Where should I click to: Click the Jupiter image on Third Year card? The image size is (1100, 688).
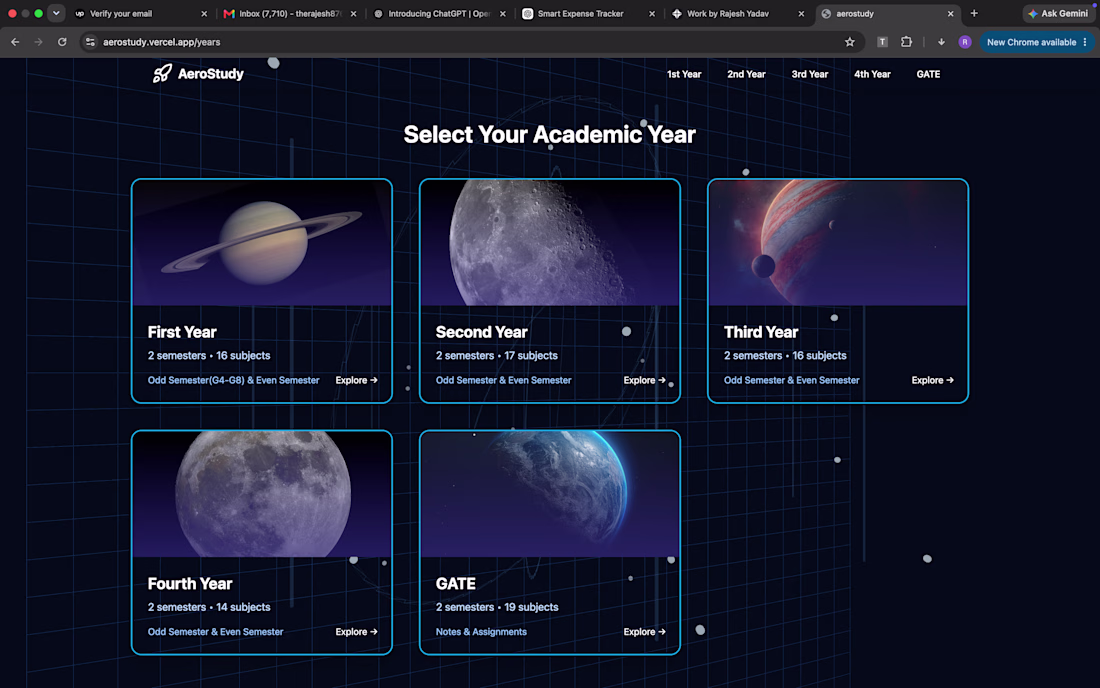[838, 243]
